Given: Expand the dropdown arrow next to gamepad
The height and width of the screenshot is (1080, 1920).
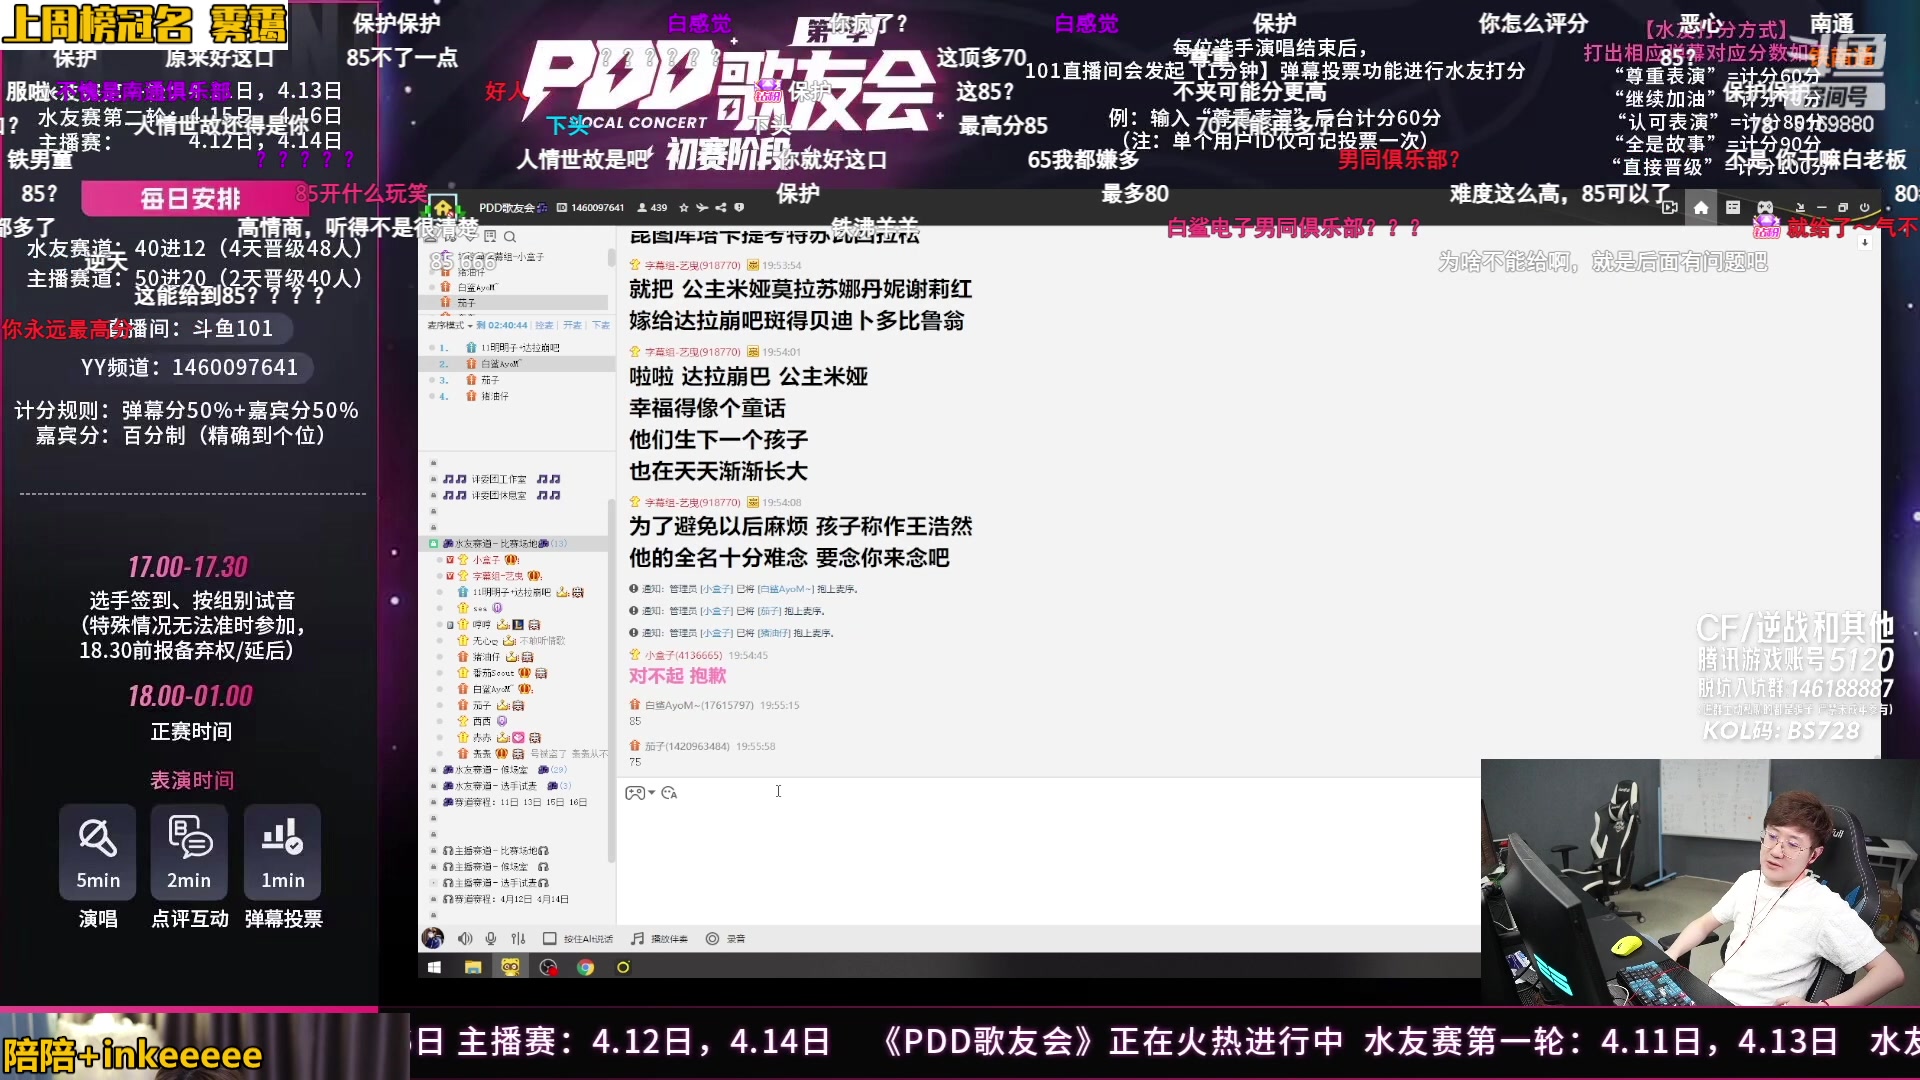Looking at the screenshot, I should (x=652, y=793).
